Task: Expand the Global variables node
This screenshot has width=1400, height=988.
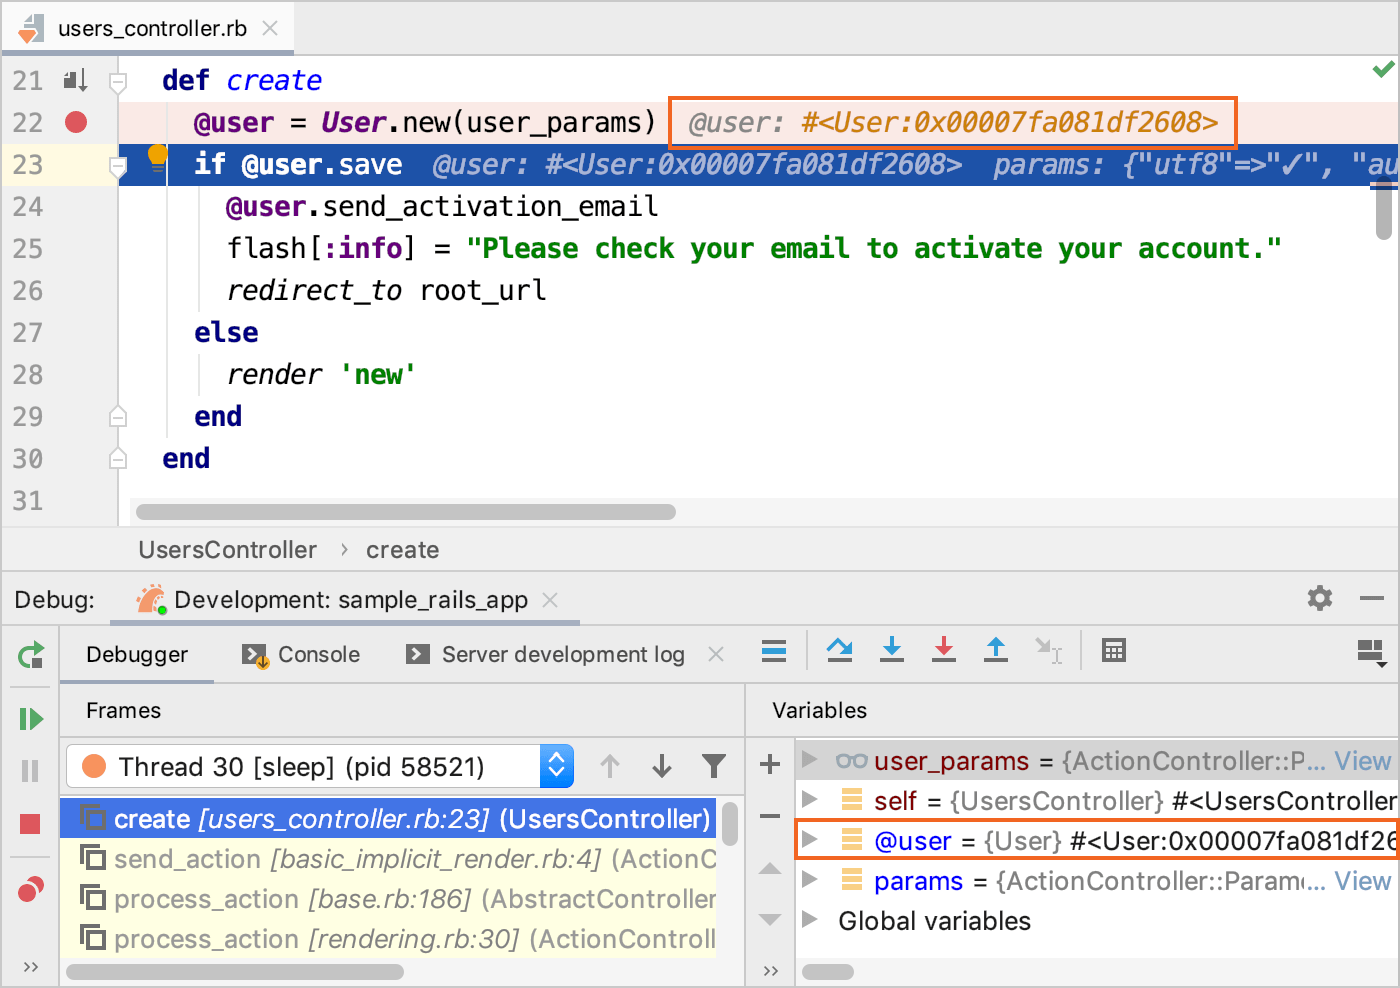Action: click(810, 920)
